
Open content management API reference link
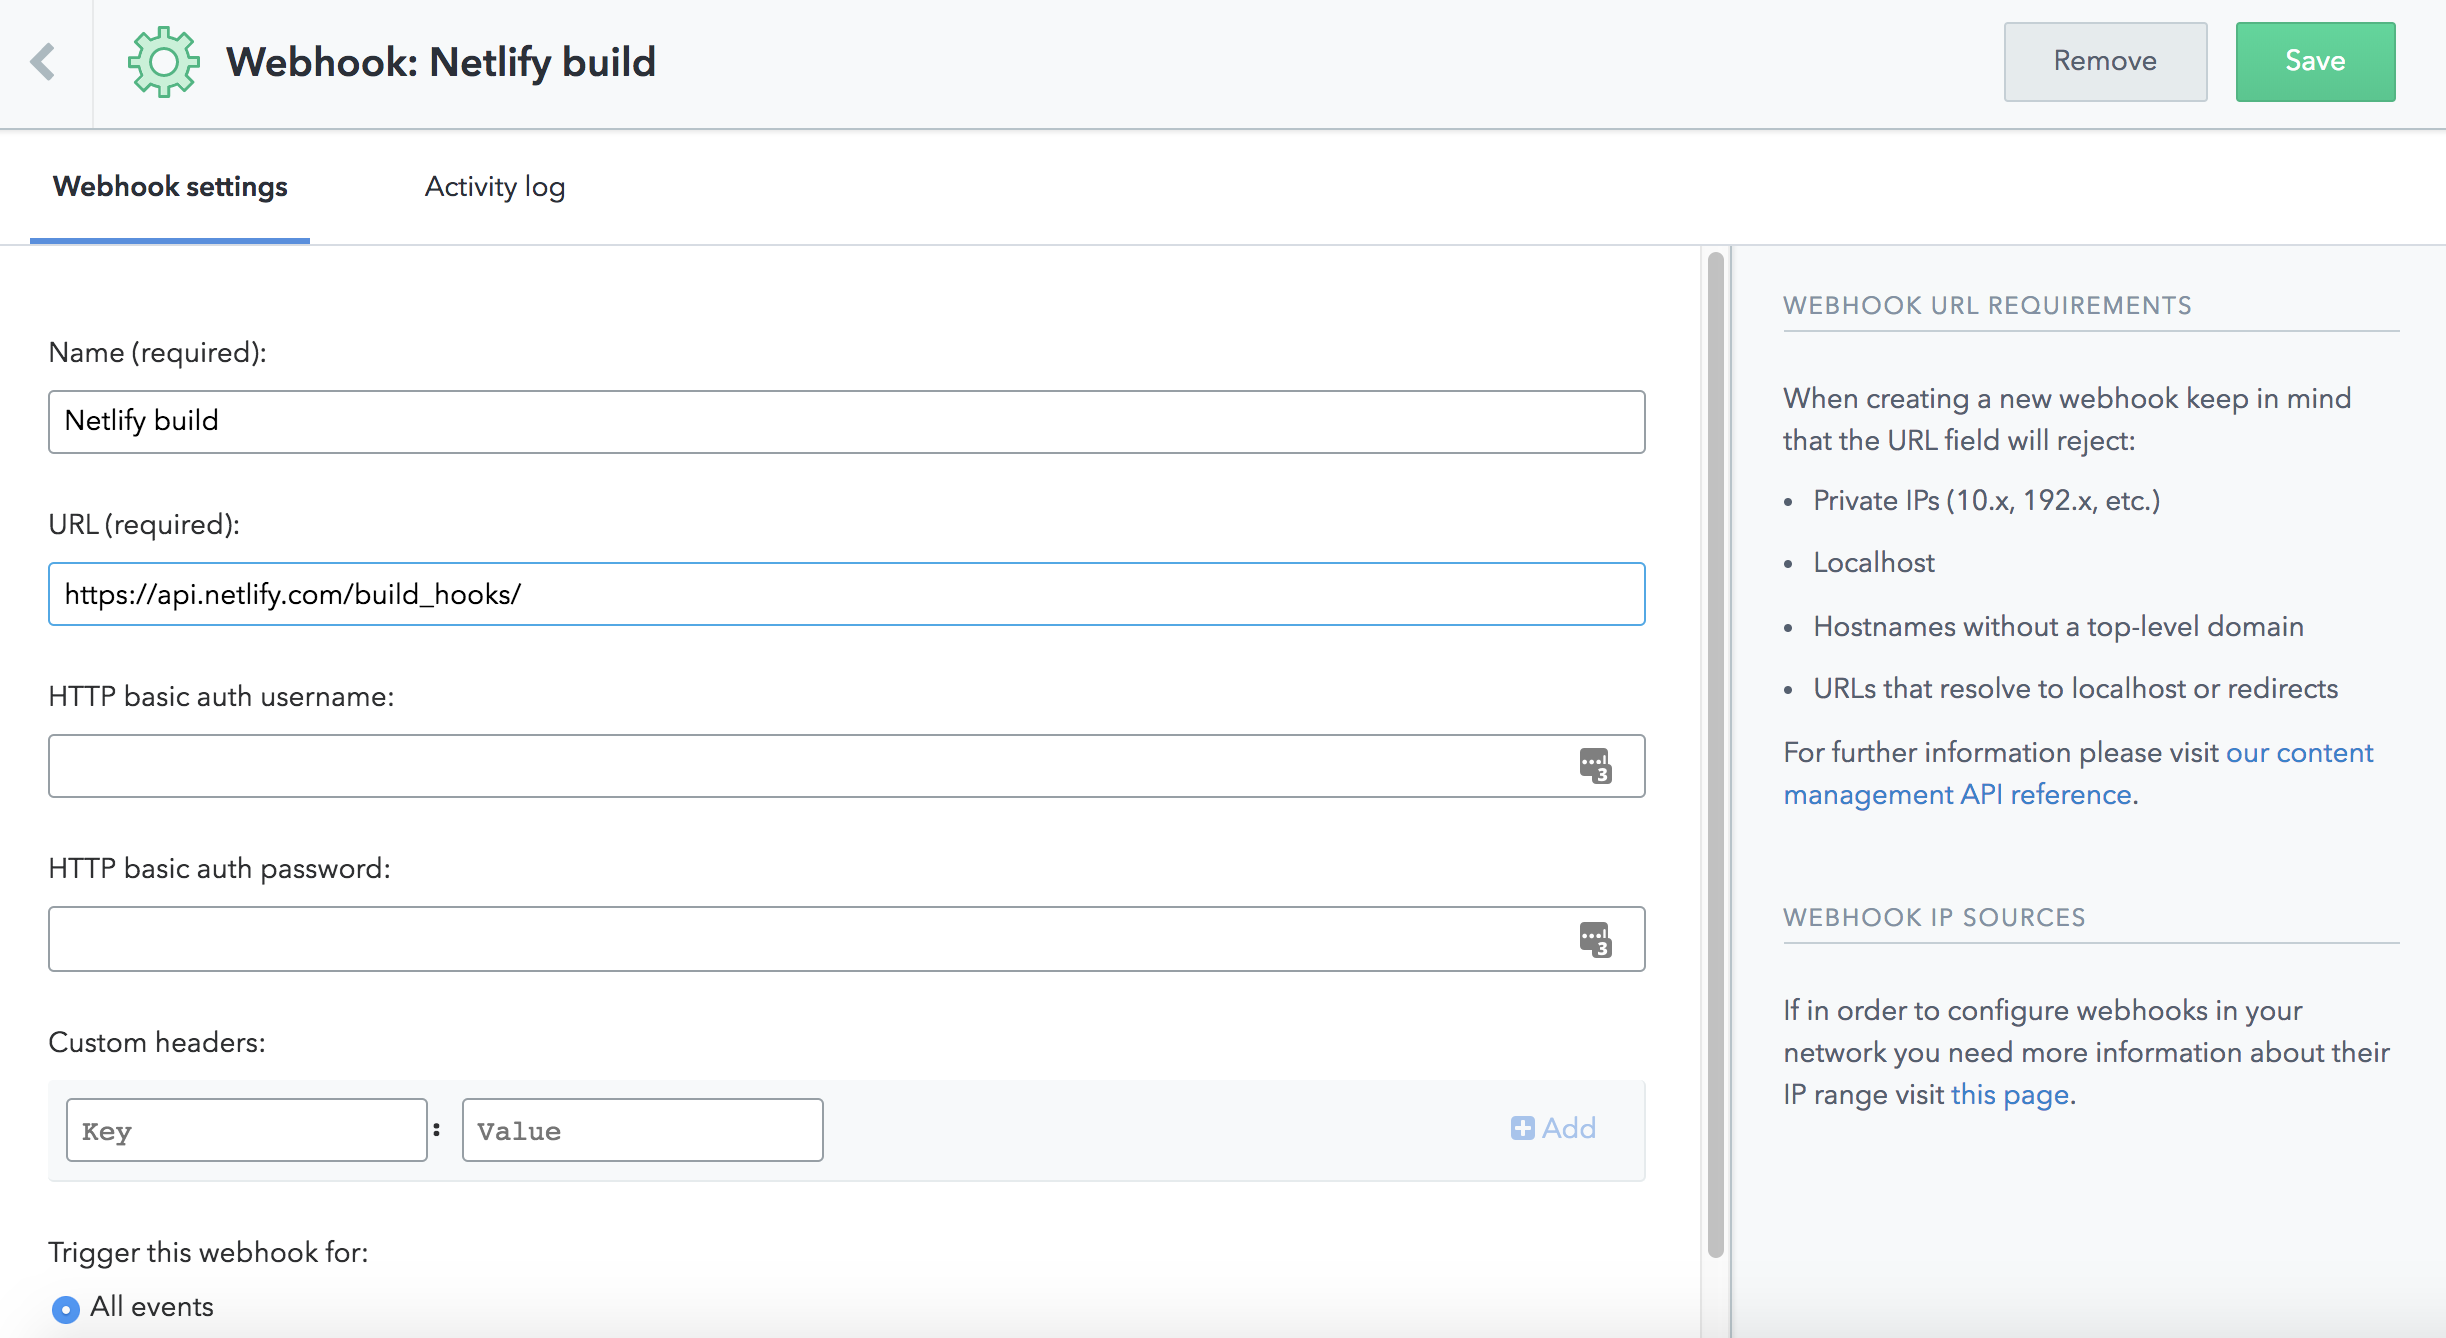(x=1957, y=794)
